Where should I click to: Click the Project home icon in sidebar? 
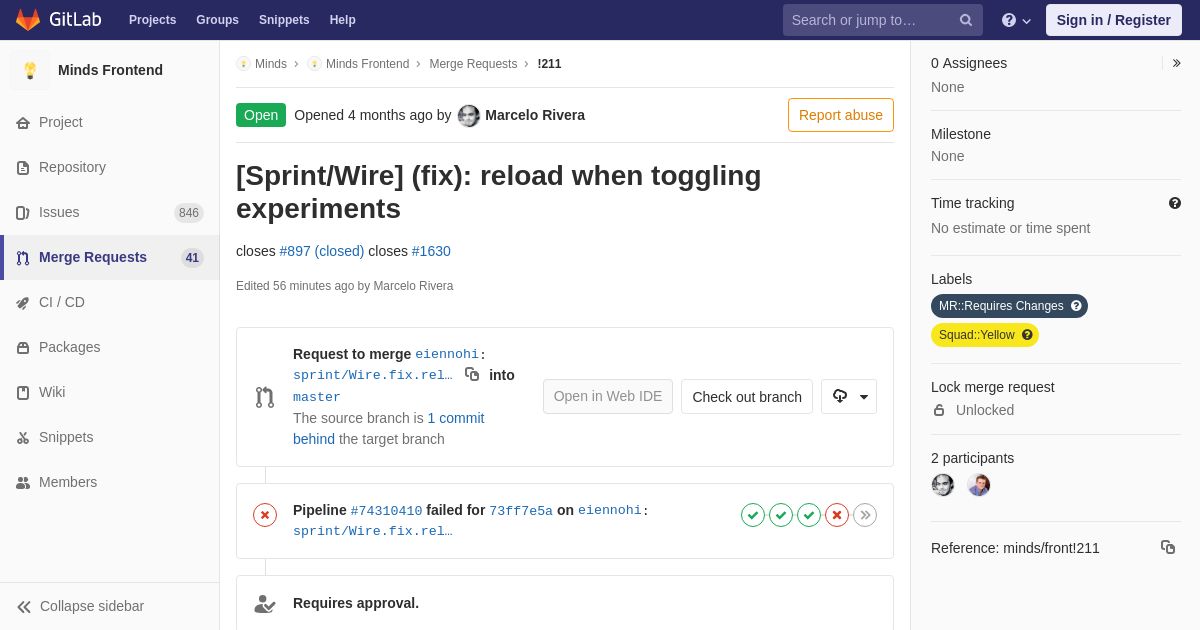[x=23, y=123]
